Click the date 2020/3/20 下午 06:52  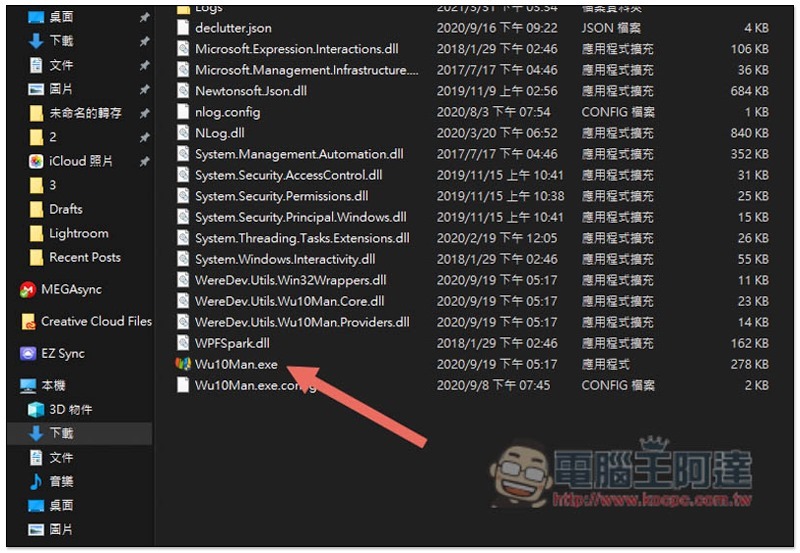click(x=497, y=133)
